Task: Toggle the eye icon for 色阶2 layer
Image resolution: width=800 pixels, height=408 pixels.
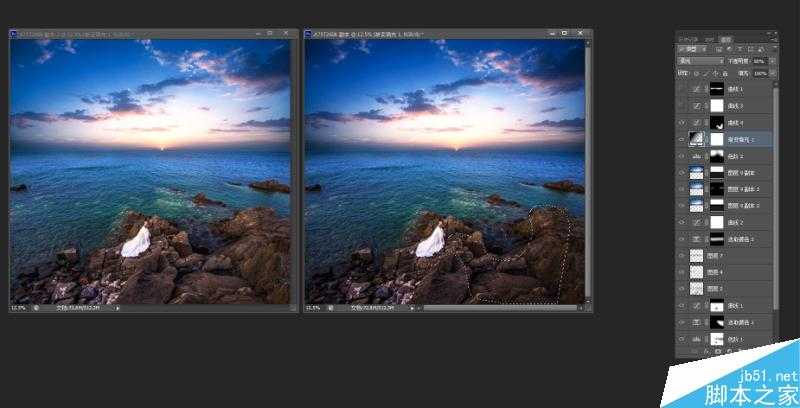Action: click(x=680, y=158)
